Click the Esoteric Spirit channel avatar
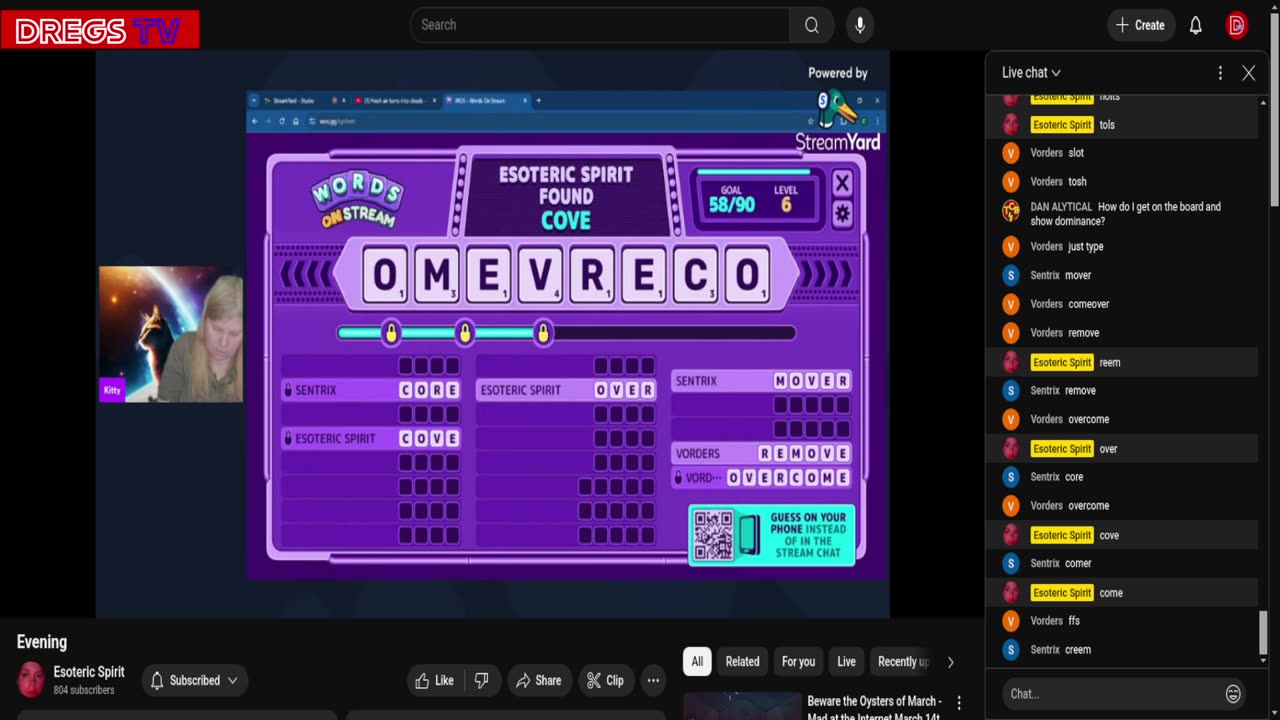This screenshot has height=720, width=1280. pos(31,680)
